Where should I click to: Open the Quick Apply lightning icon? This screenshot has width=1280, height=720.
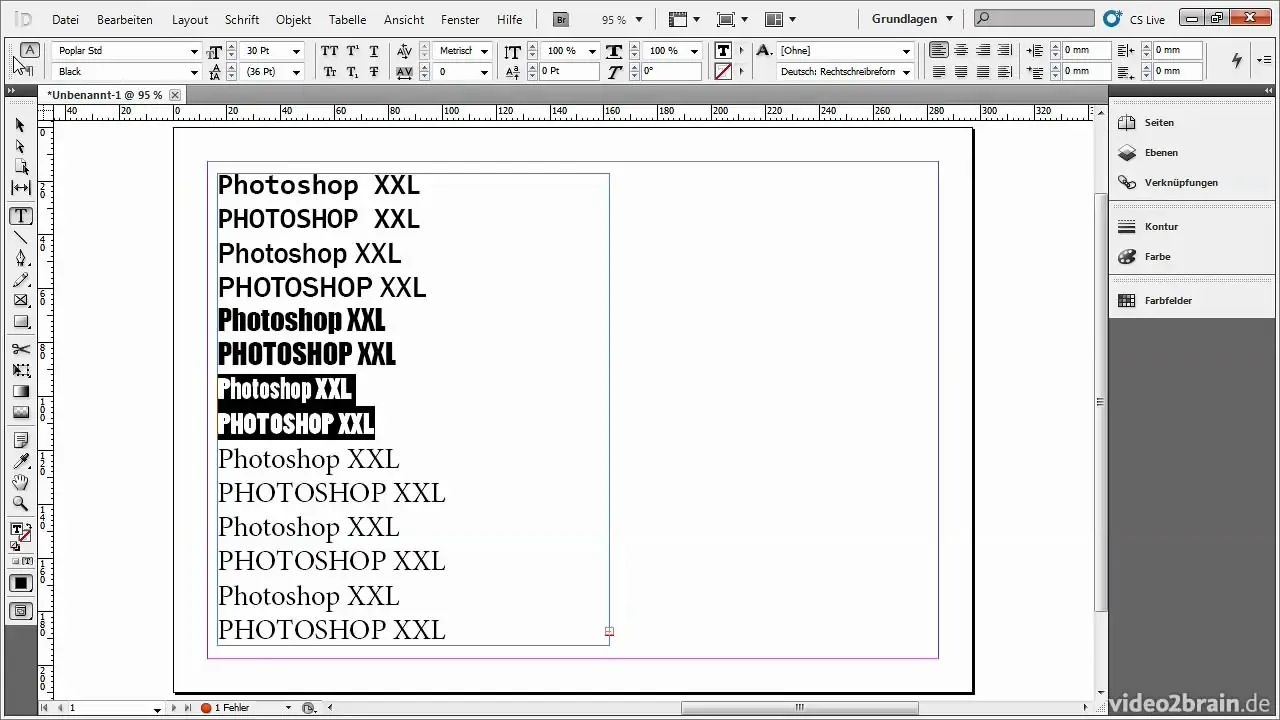click(x=1237, y=60)
